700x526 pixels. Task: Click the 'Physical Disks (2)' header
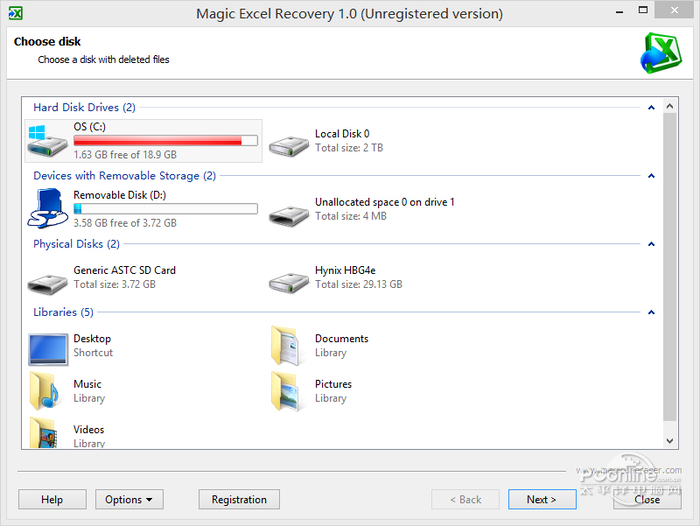[x=76, y=244]
